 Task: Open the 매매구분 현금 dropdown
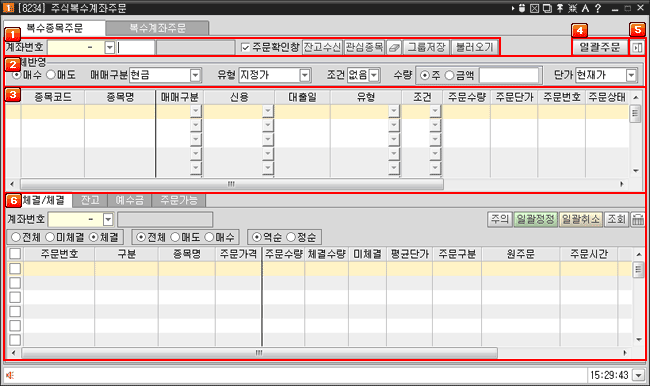(x=195, y=75)
